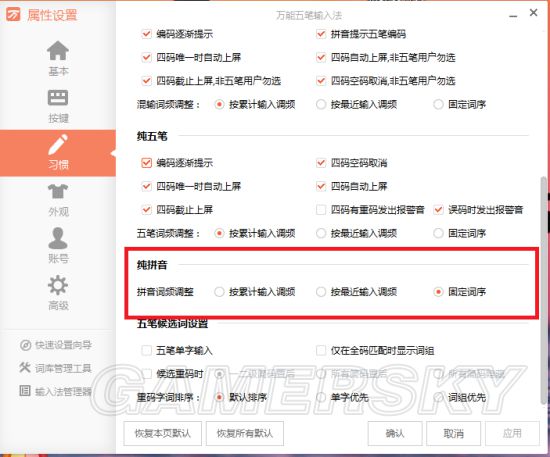Toggle 四码自动上屏,非五笔用户勿选 checkbox

(321, 58)
